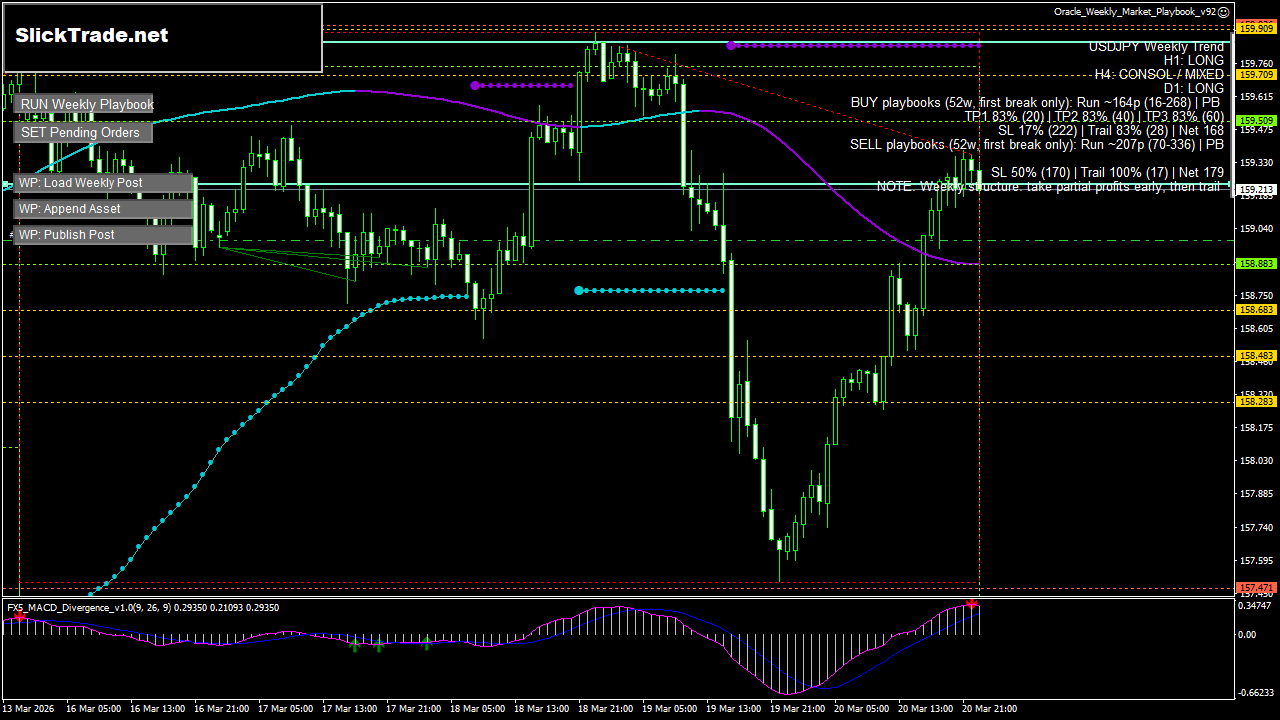The image size is (1280, 720).
Task: Click the SL 17% (222) stats line
Action: [x=1111, y=131]
